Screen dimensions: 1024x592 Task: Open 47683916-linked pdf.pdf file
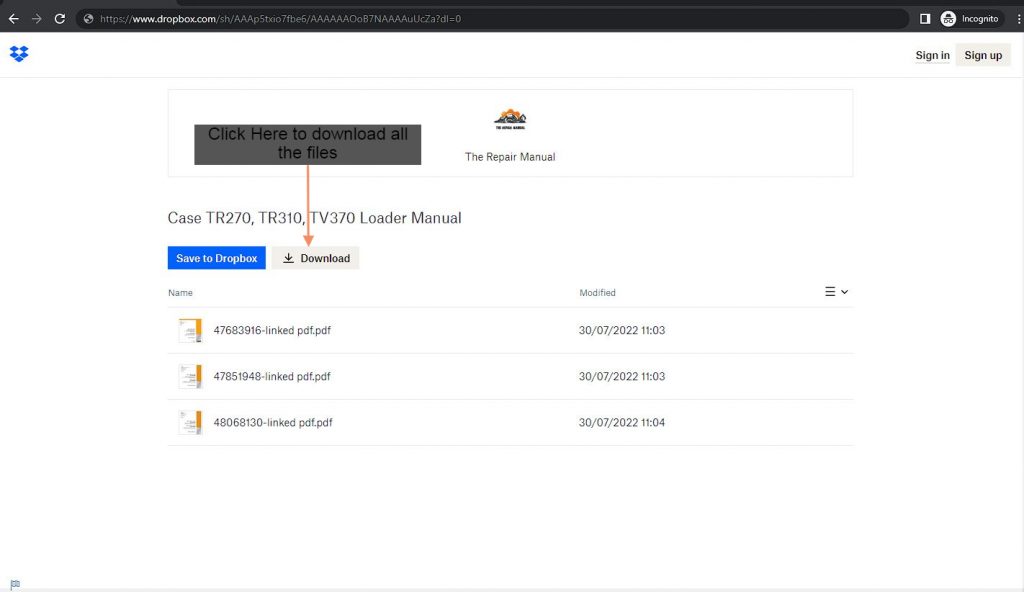click(x=272, y=330)
